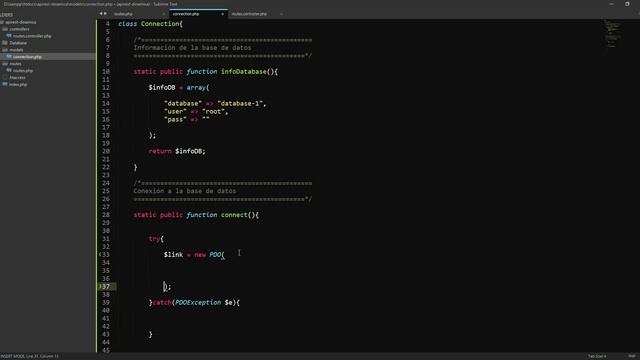
Task: Click the INSERT MODE line/column status text
Action: coord(29,356)
